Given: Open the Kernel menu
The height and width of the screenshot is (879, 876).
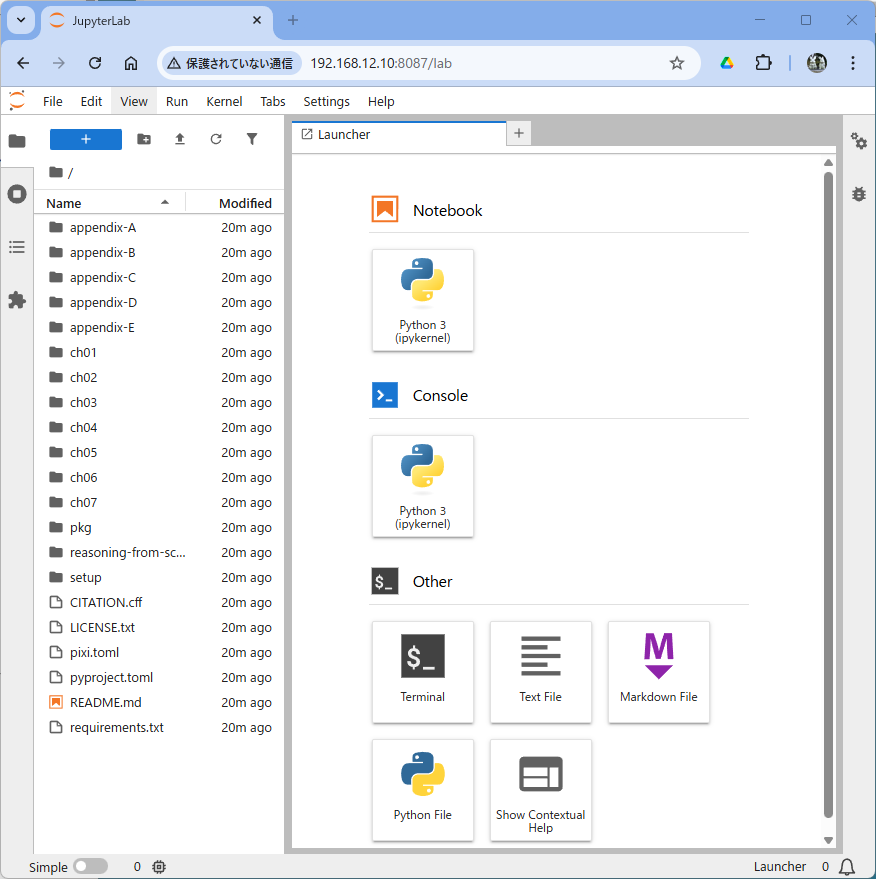Looking at the screenshot, I should 224,101.
